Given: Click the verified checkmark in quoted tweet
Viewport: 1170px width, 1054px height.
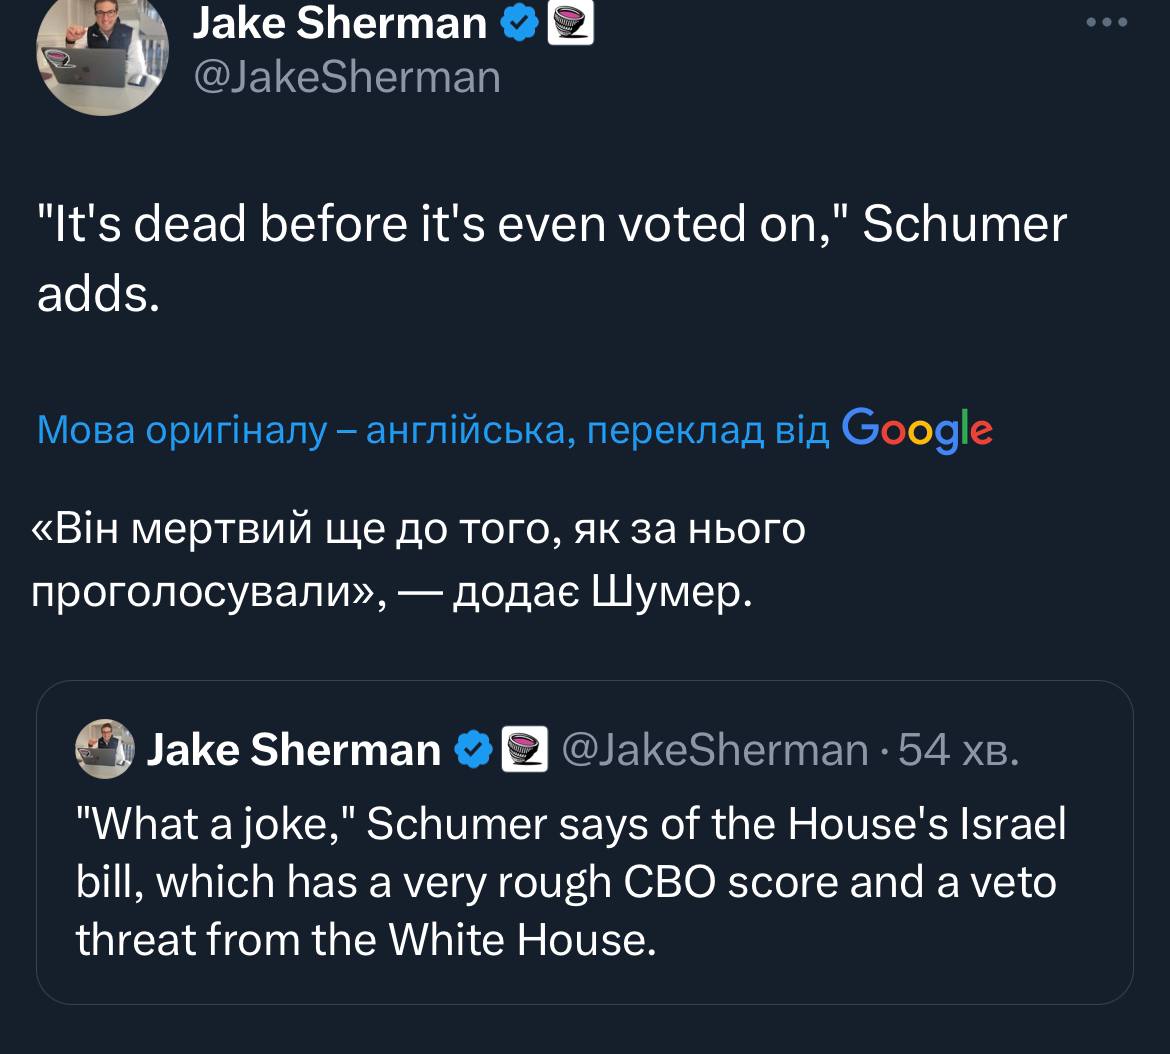Looking at the screenshot, I should click(x=474, y=749).
